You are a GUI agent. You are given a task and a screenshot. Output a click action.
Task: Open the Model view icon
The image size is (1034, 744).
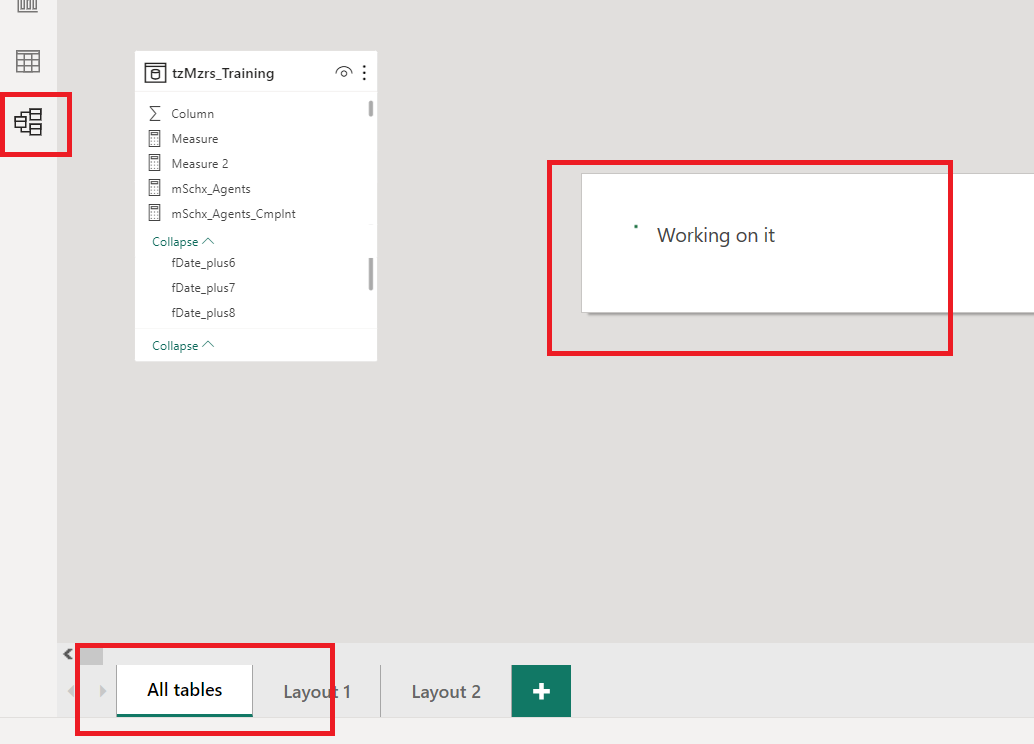(x=28, y=123)
